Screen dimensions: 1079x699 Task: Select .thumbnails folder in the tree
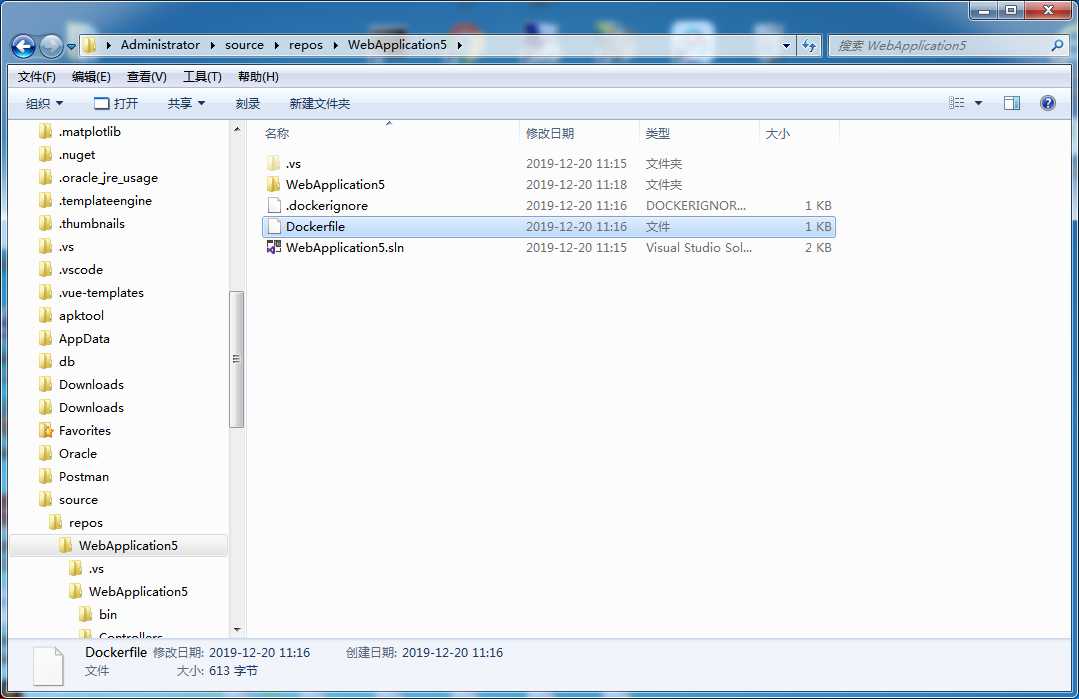pyautogui.click(x=92, y=224)
